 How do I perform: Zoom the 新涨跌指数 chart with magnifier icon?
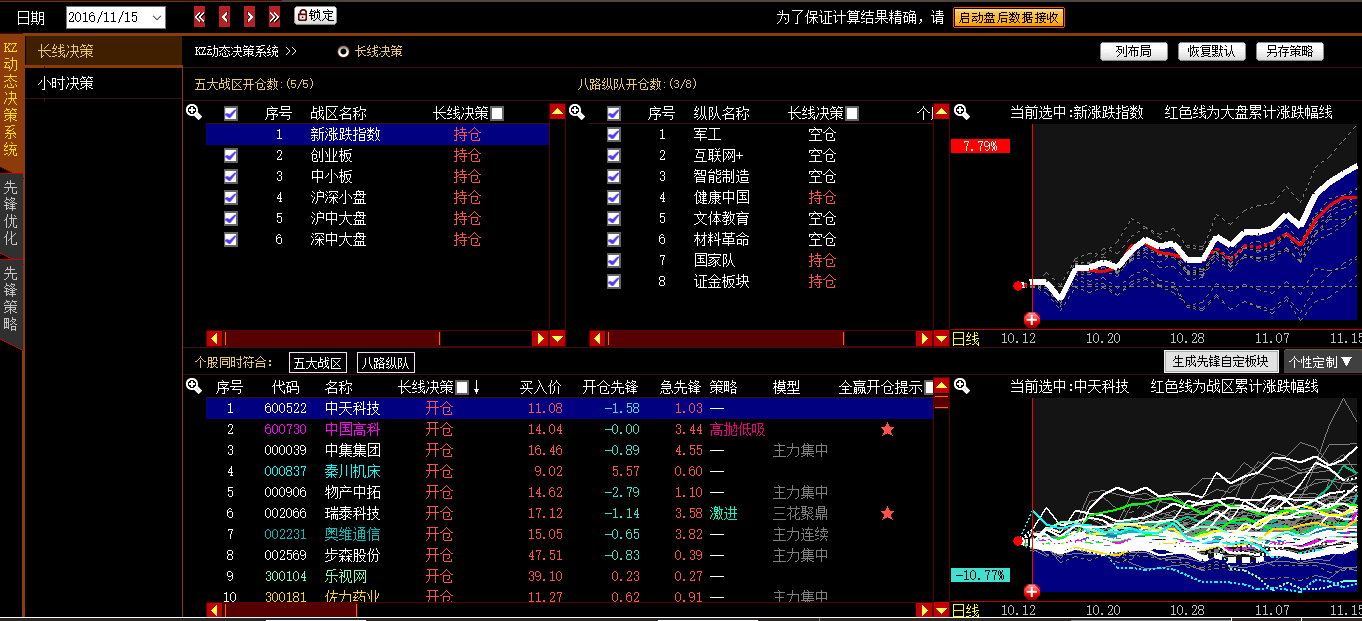(x=961, y=112)
